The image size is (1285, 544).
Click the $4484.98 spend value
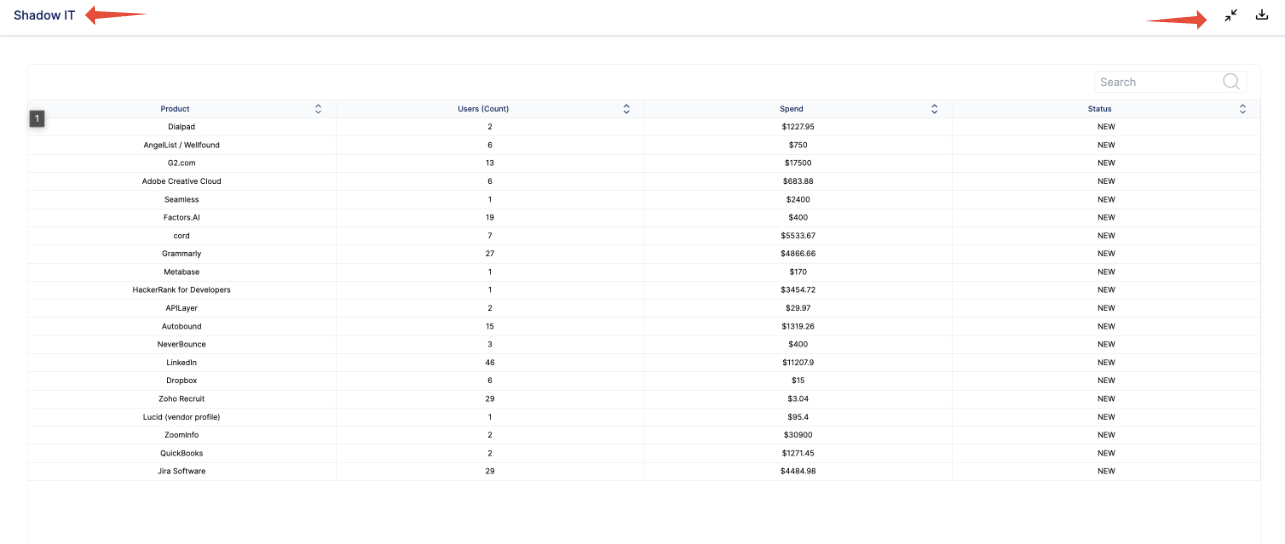798,470
